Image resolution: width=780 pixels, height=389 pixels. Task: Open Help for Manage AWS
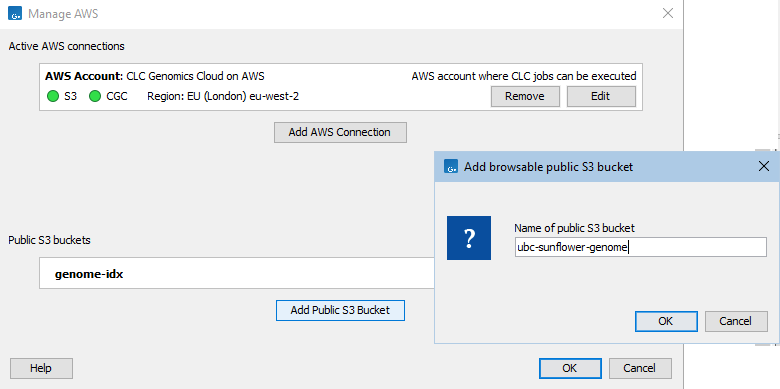pos(41,369)
